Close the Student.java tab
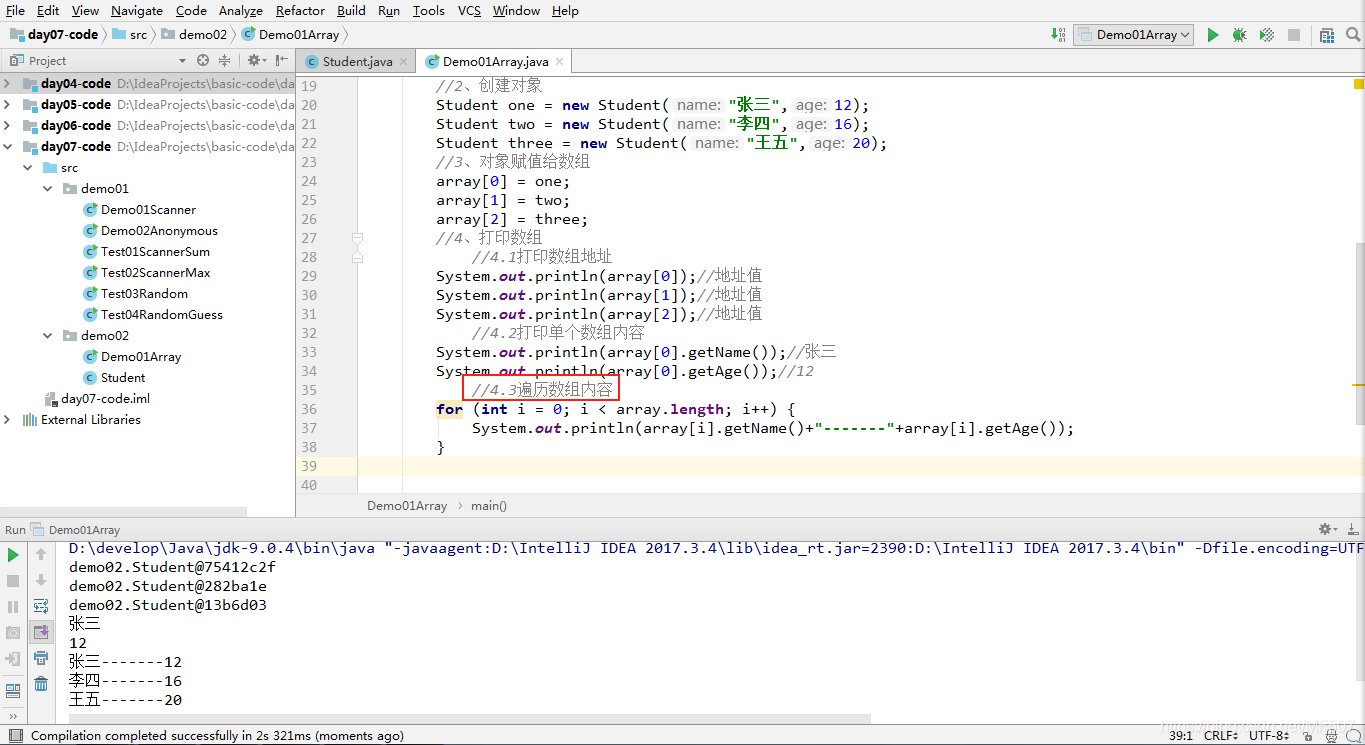Image resolution: width=1365 pixels, height=745 pixels. (404, 62)
